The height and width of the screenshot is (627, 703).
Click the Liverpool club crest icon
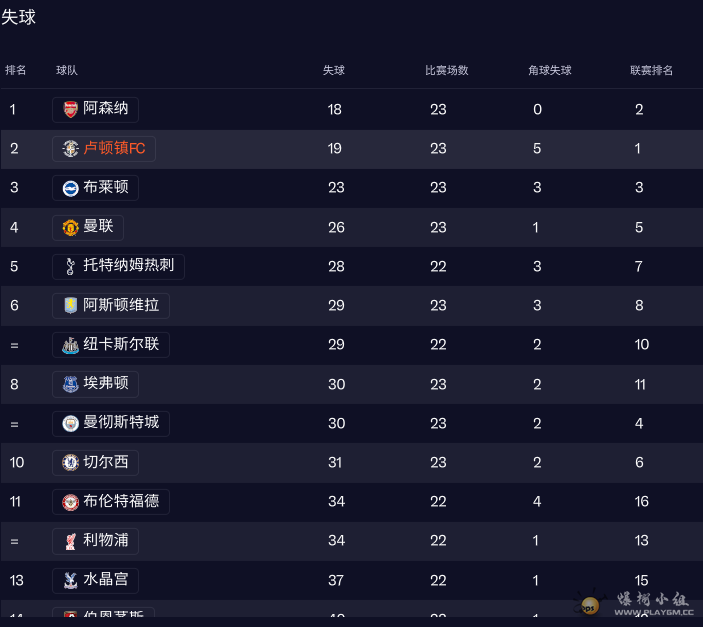point(70,541)
